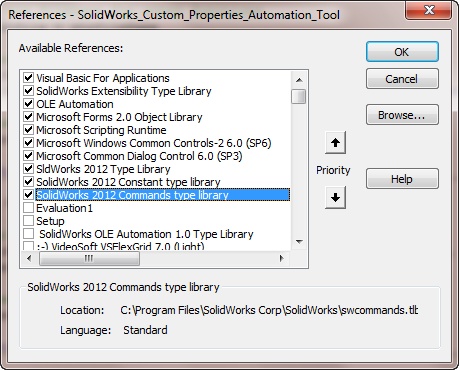
Task: Move selected reference down in priority
Action: click(335, 197)
